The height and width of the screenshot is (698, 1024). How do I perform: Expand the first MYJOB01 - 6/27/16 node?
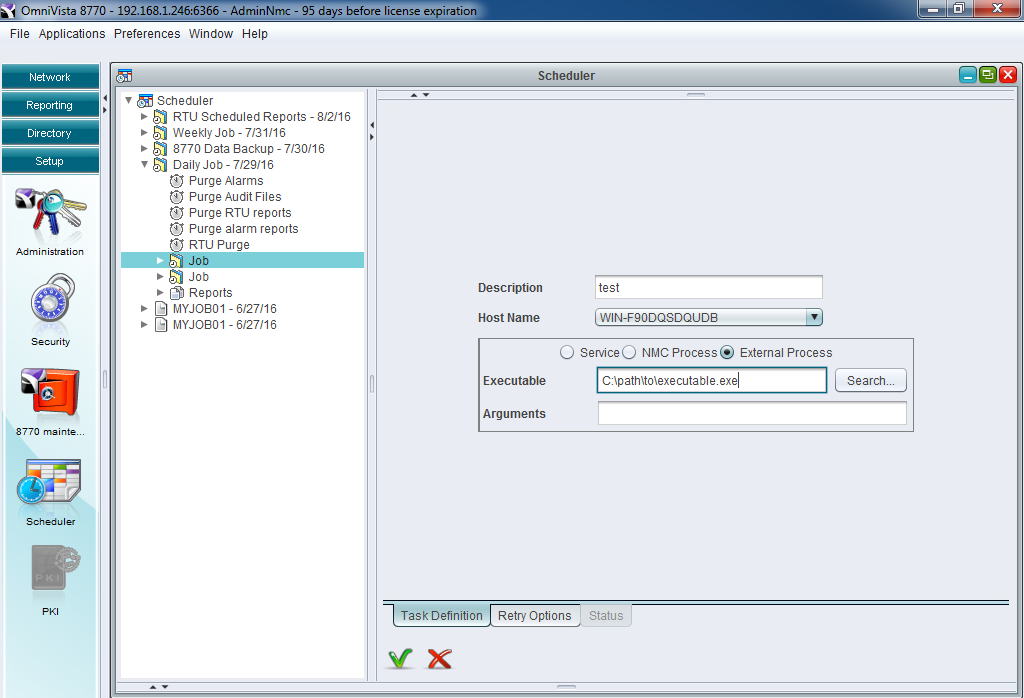144,308
